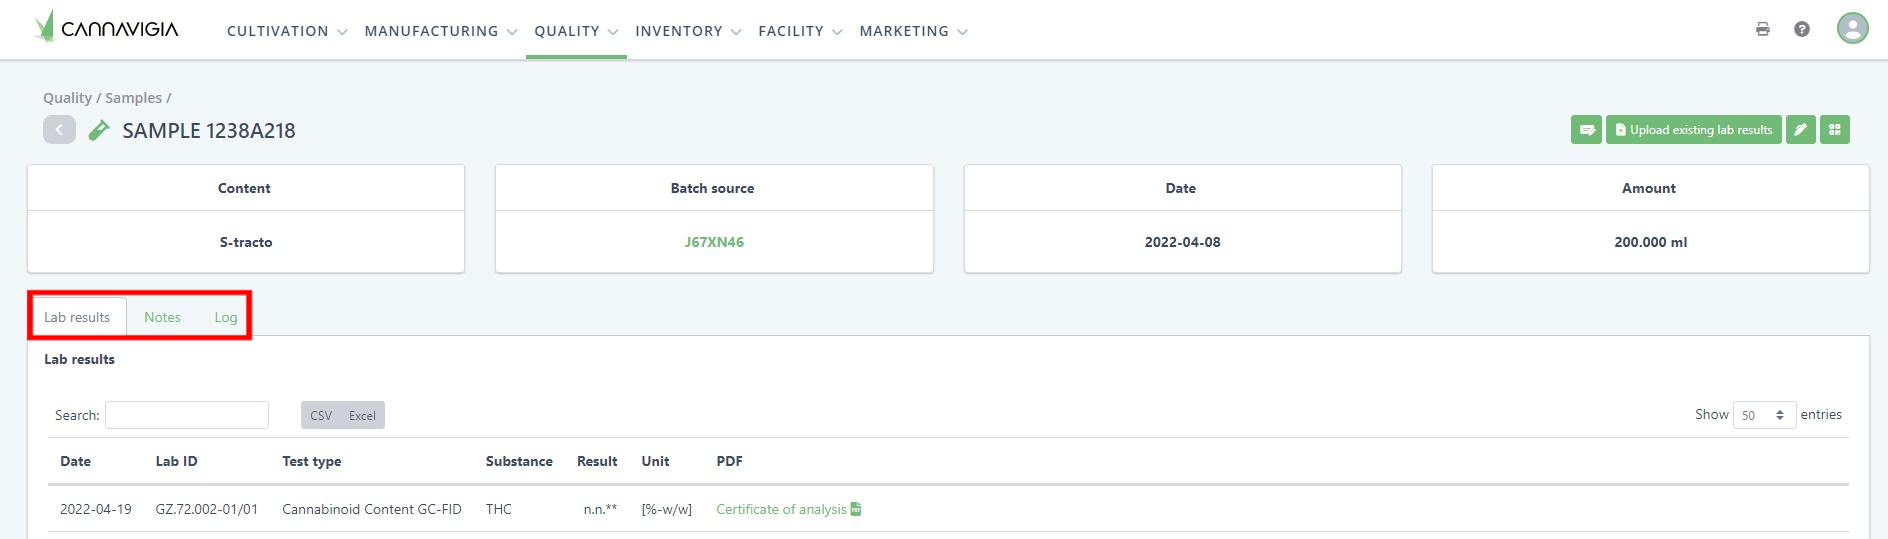Click the green QR code icon button
The height and width of the screenshot is (539, 1888).
1834,130
